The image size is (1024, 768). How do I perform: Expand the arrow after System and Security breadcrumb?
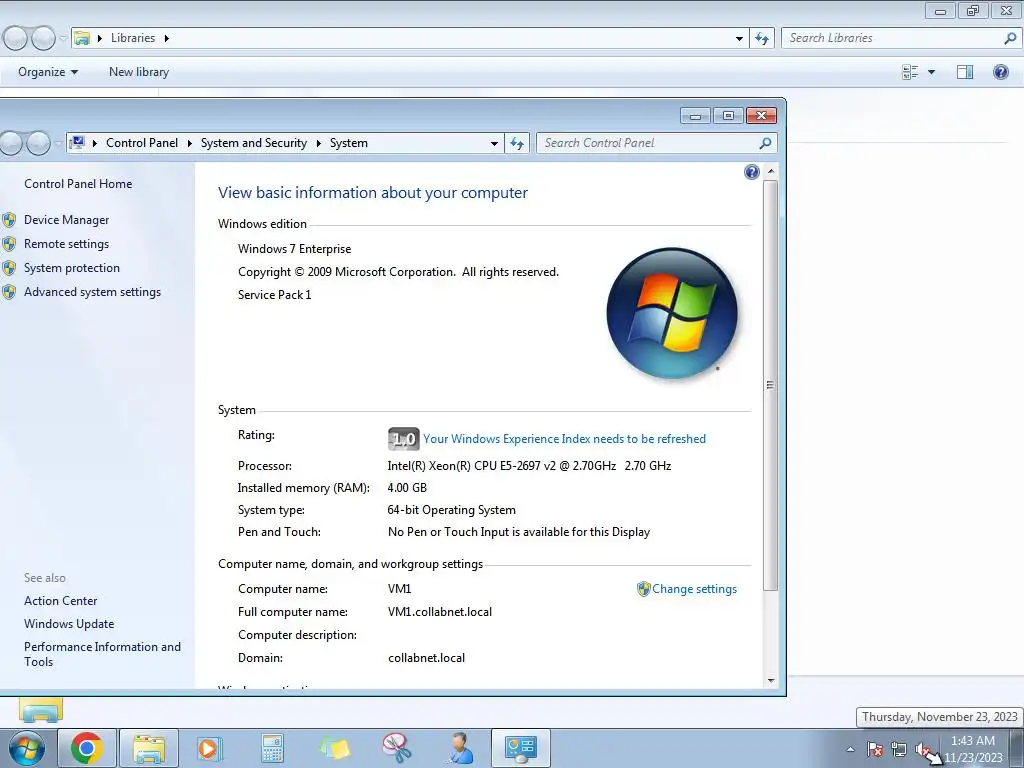pyautogui.click(x=319, y=143)
